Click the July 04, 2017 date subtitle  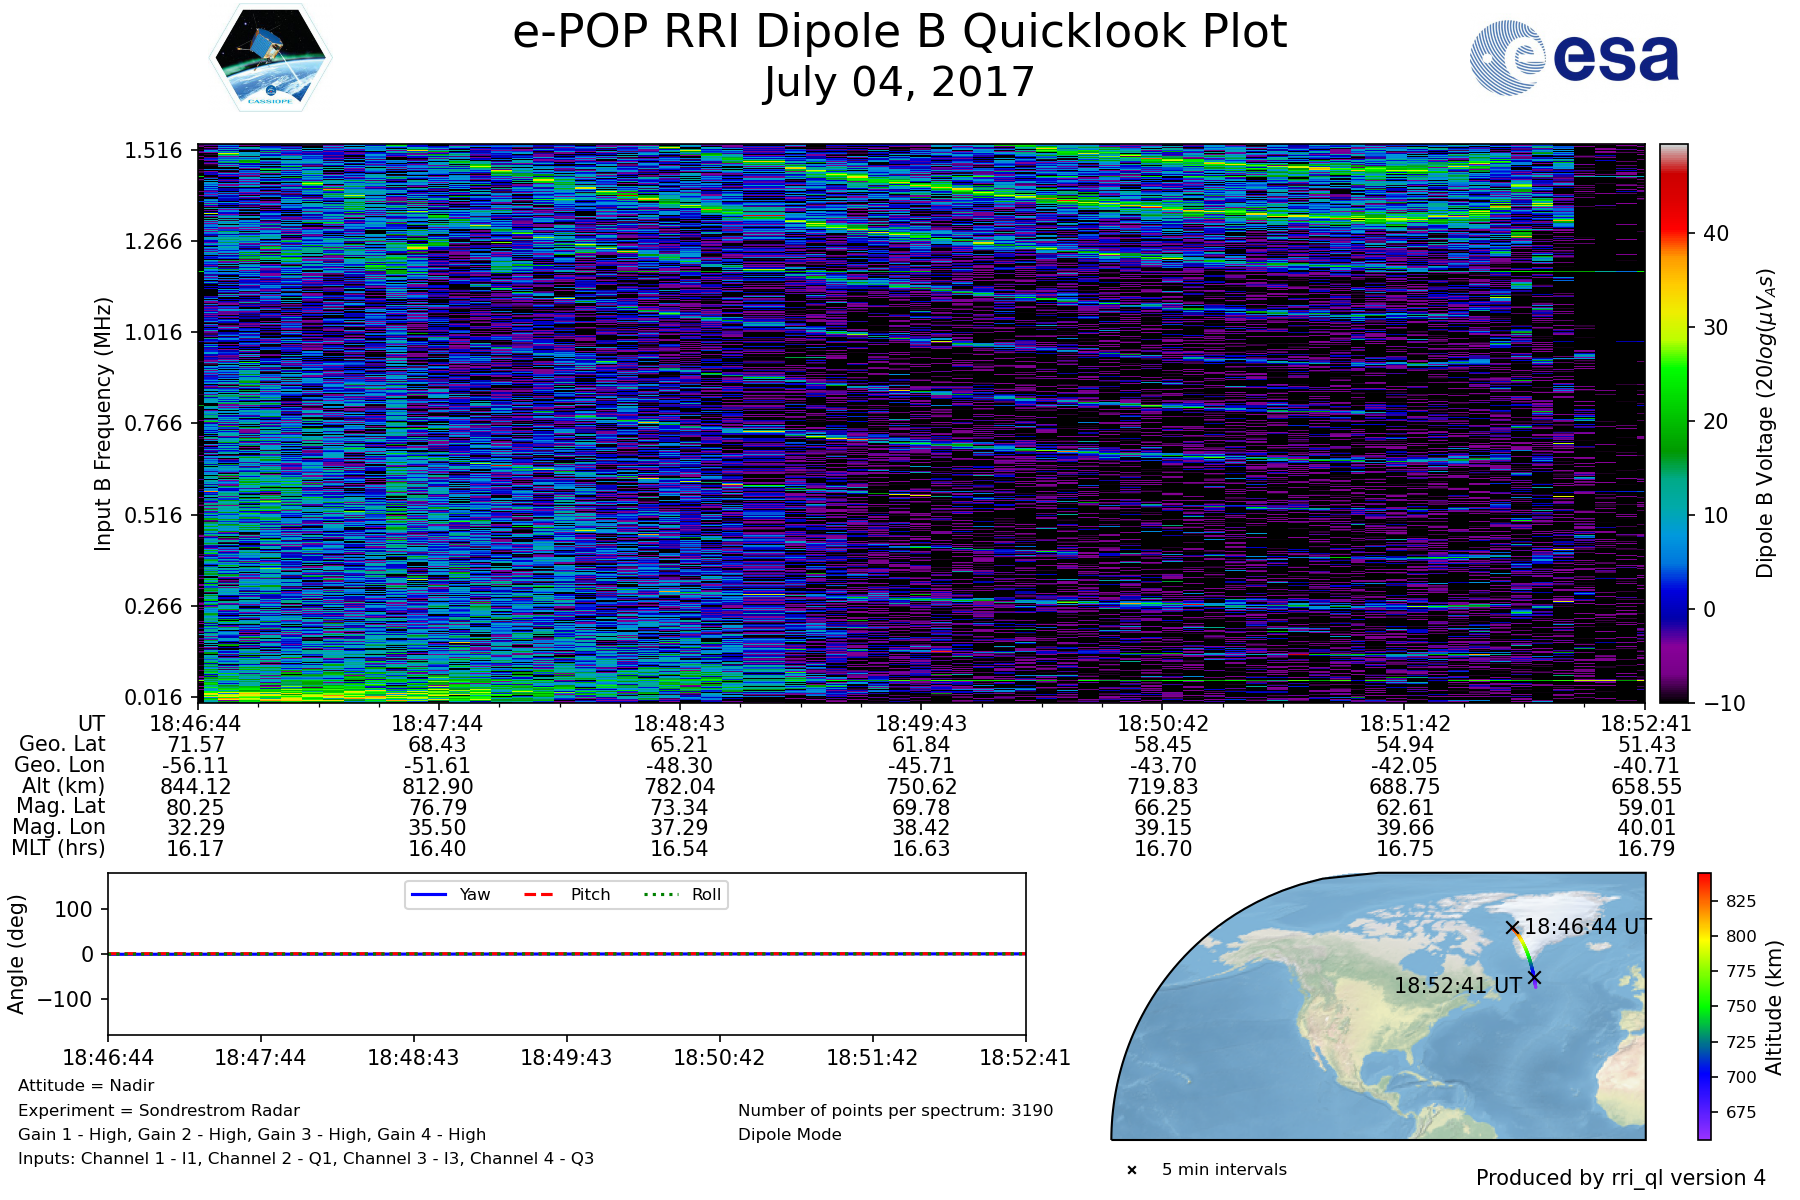[x=899, y=83]
